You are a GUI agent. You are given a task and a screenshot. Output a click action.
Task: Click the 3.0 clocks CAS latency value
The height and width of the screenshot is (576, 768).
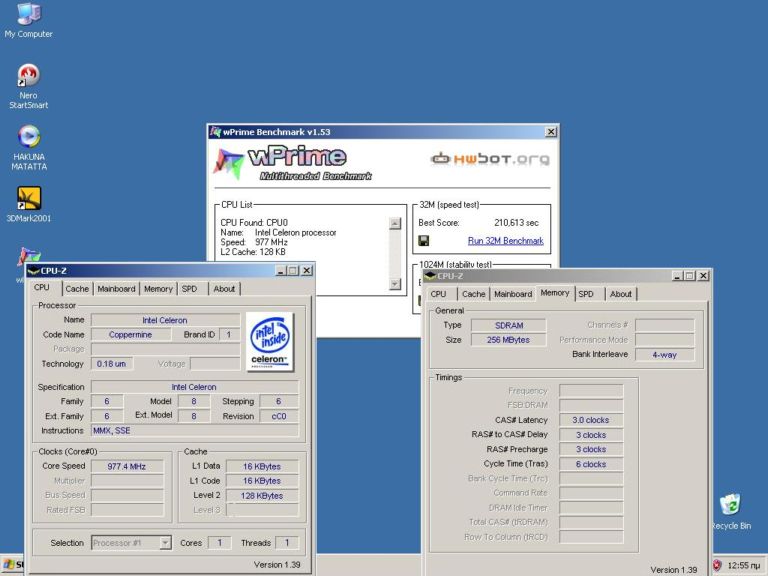click(591, 420)
